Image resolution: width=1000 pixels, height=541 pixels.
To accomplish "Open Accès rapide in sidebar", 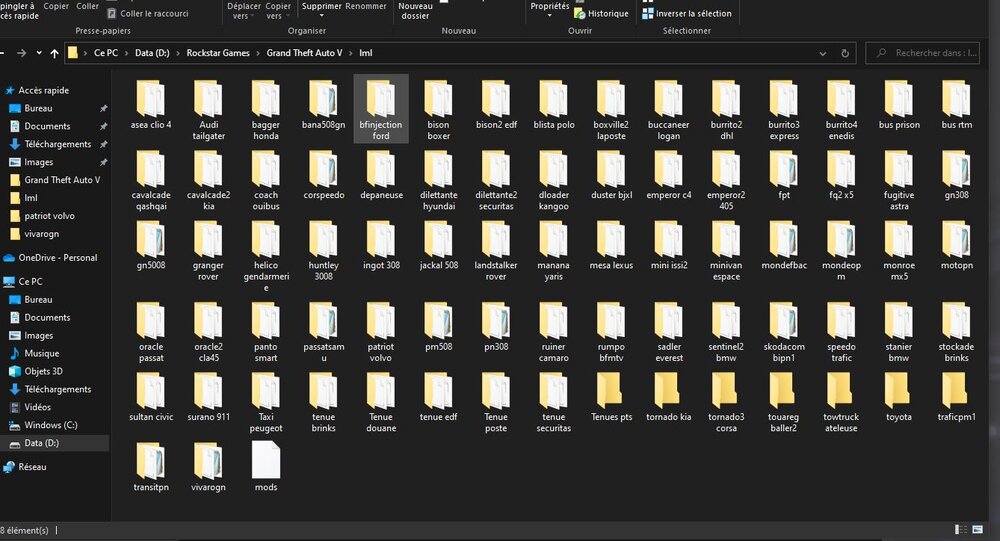I will point(43,90).
